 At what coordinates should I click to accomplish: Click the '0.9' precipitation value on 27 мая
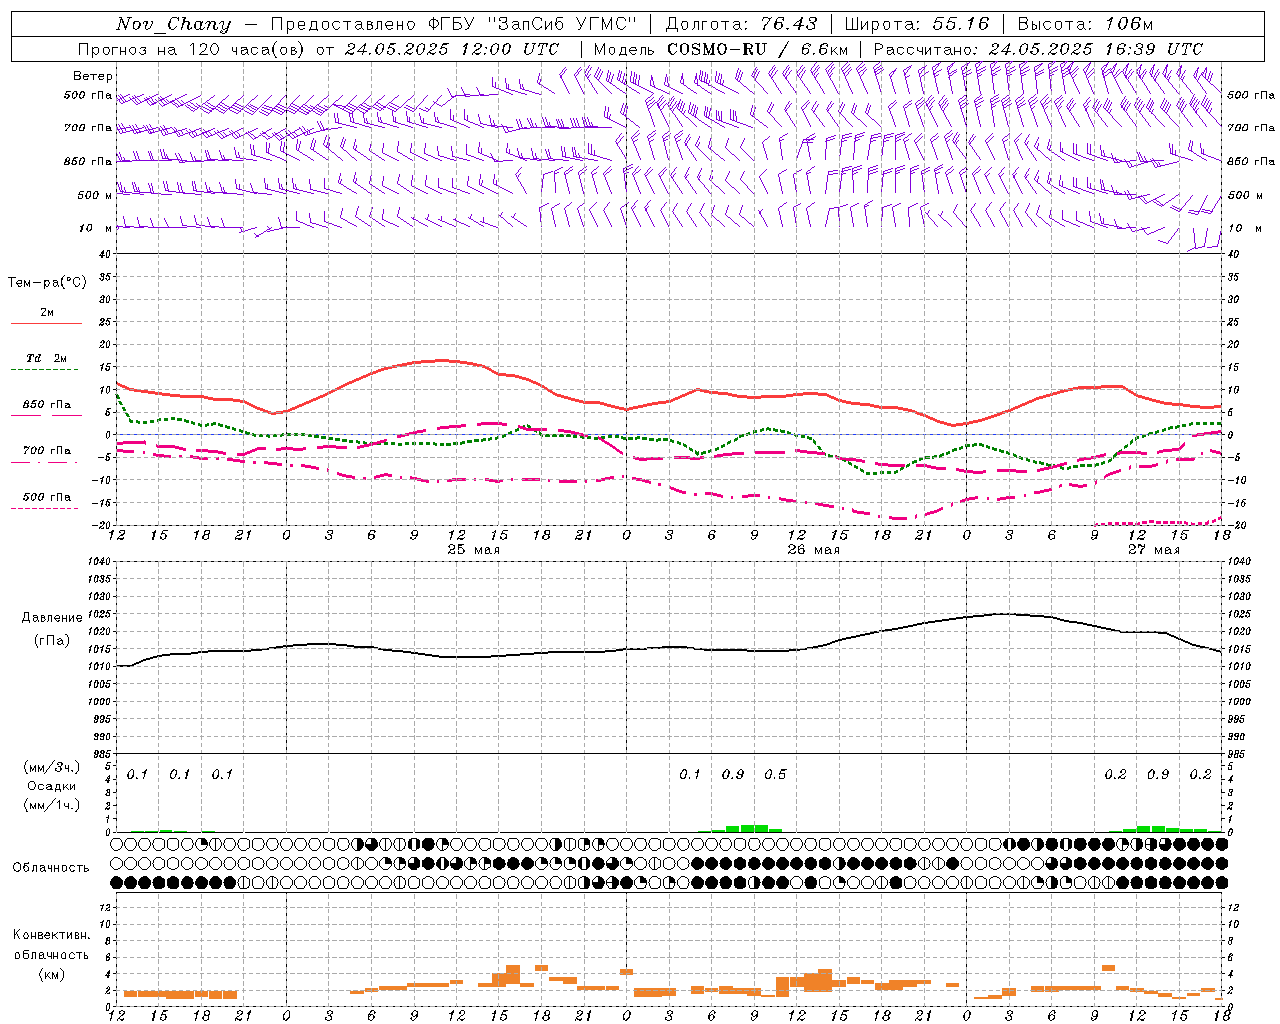(x=1158, y=775)
